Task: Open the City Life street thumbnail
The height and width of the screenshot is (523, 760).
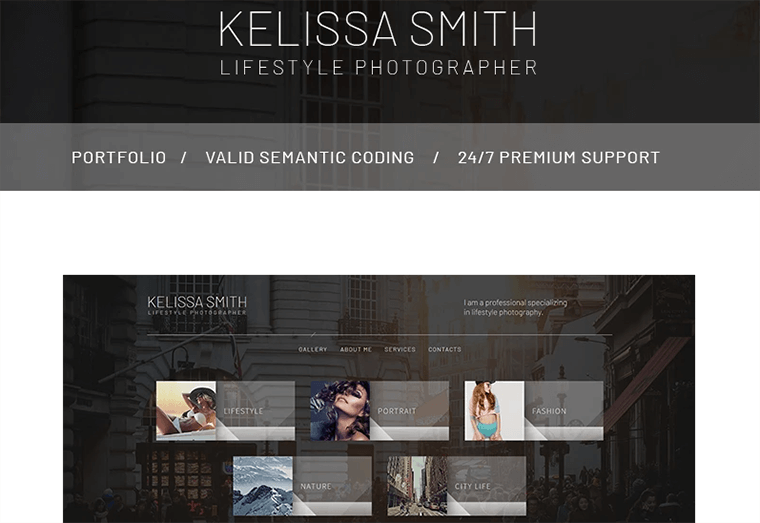Action: (x=417, y=486)
